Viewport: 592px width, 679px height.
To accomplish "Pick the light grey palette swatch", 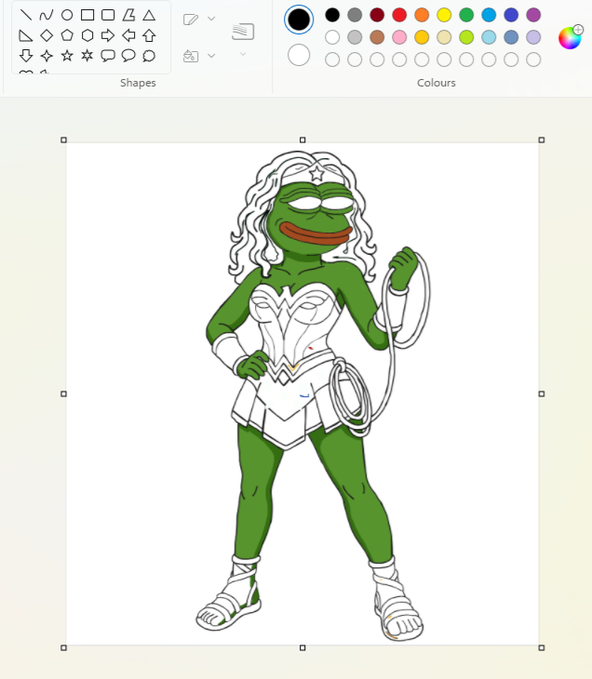I will [355, 37].
